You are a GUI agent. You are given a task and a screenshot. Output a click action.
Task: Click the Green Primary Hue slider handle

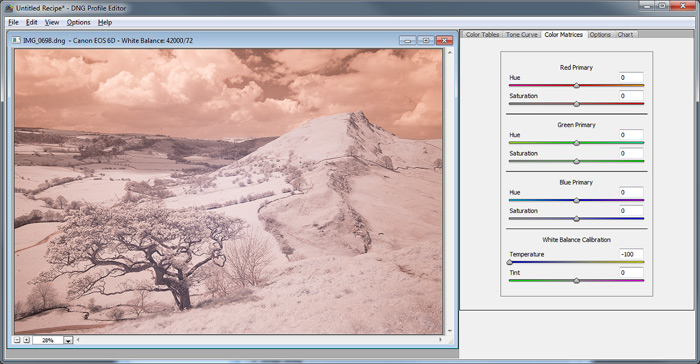(x=576, y=143)
